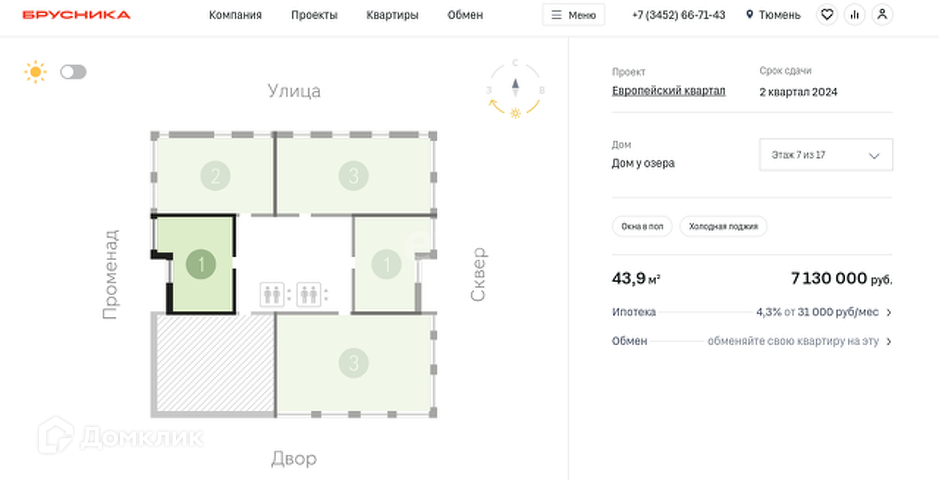Expand the Ипотека row arrow
This screenshot has width=939, height=480.
pos(889,312)
